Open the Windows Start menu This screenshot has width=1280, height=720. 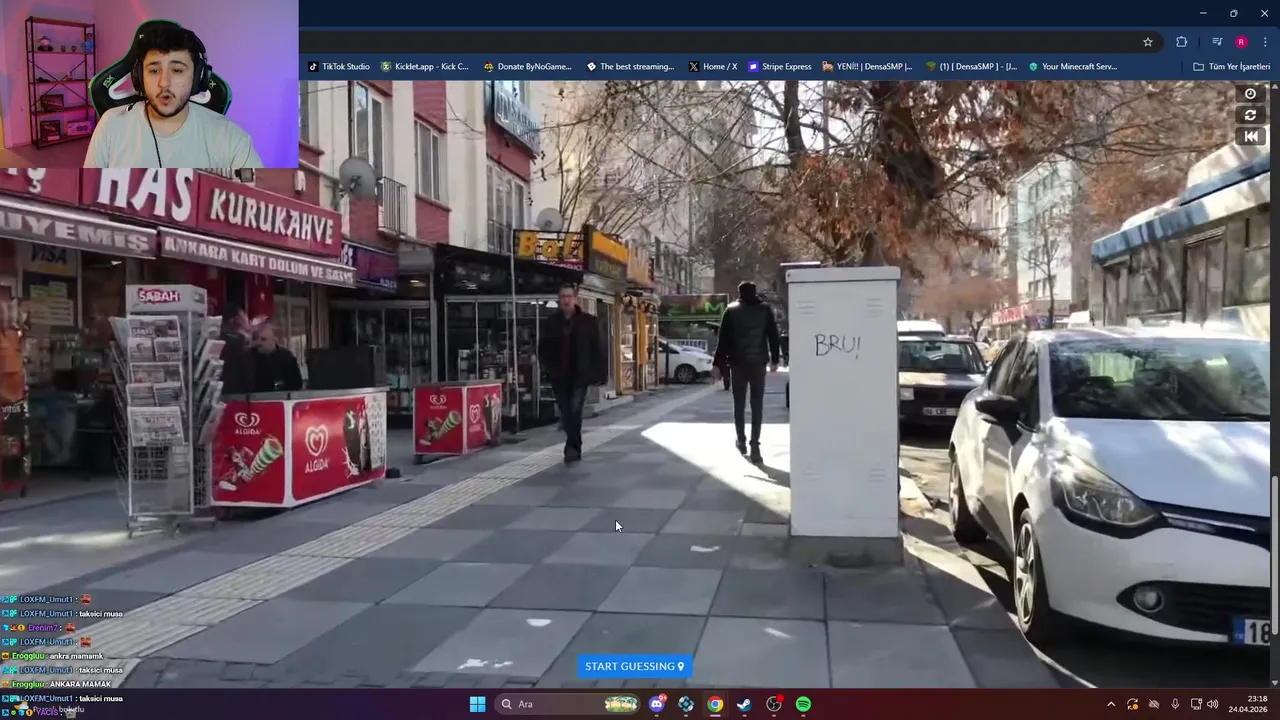[x=477, y=704]
